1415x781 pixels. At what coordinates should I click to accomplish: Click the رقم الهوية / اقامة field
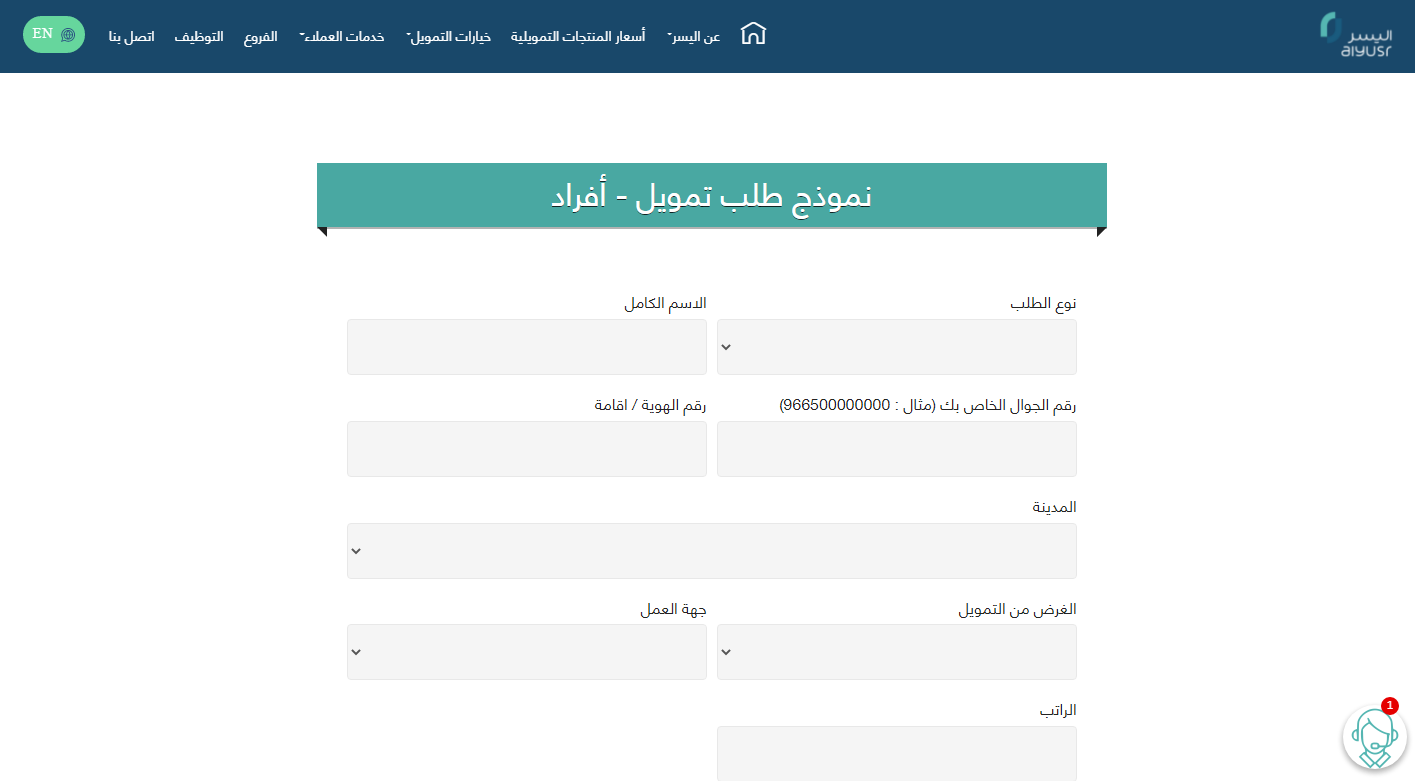527,449
